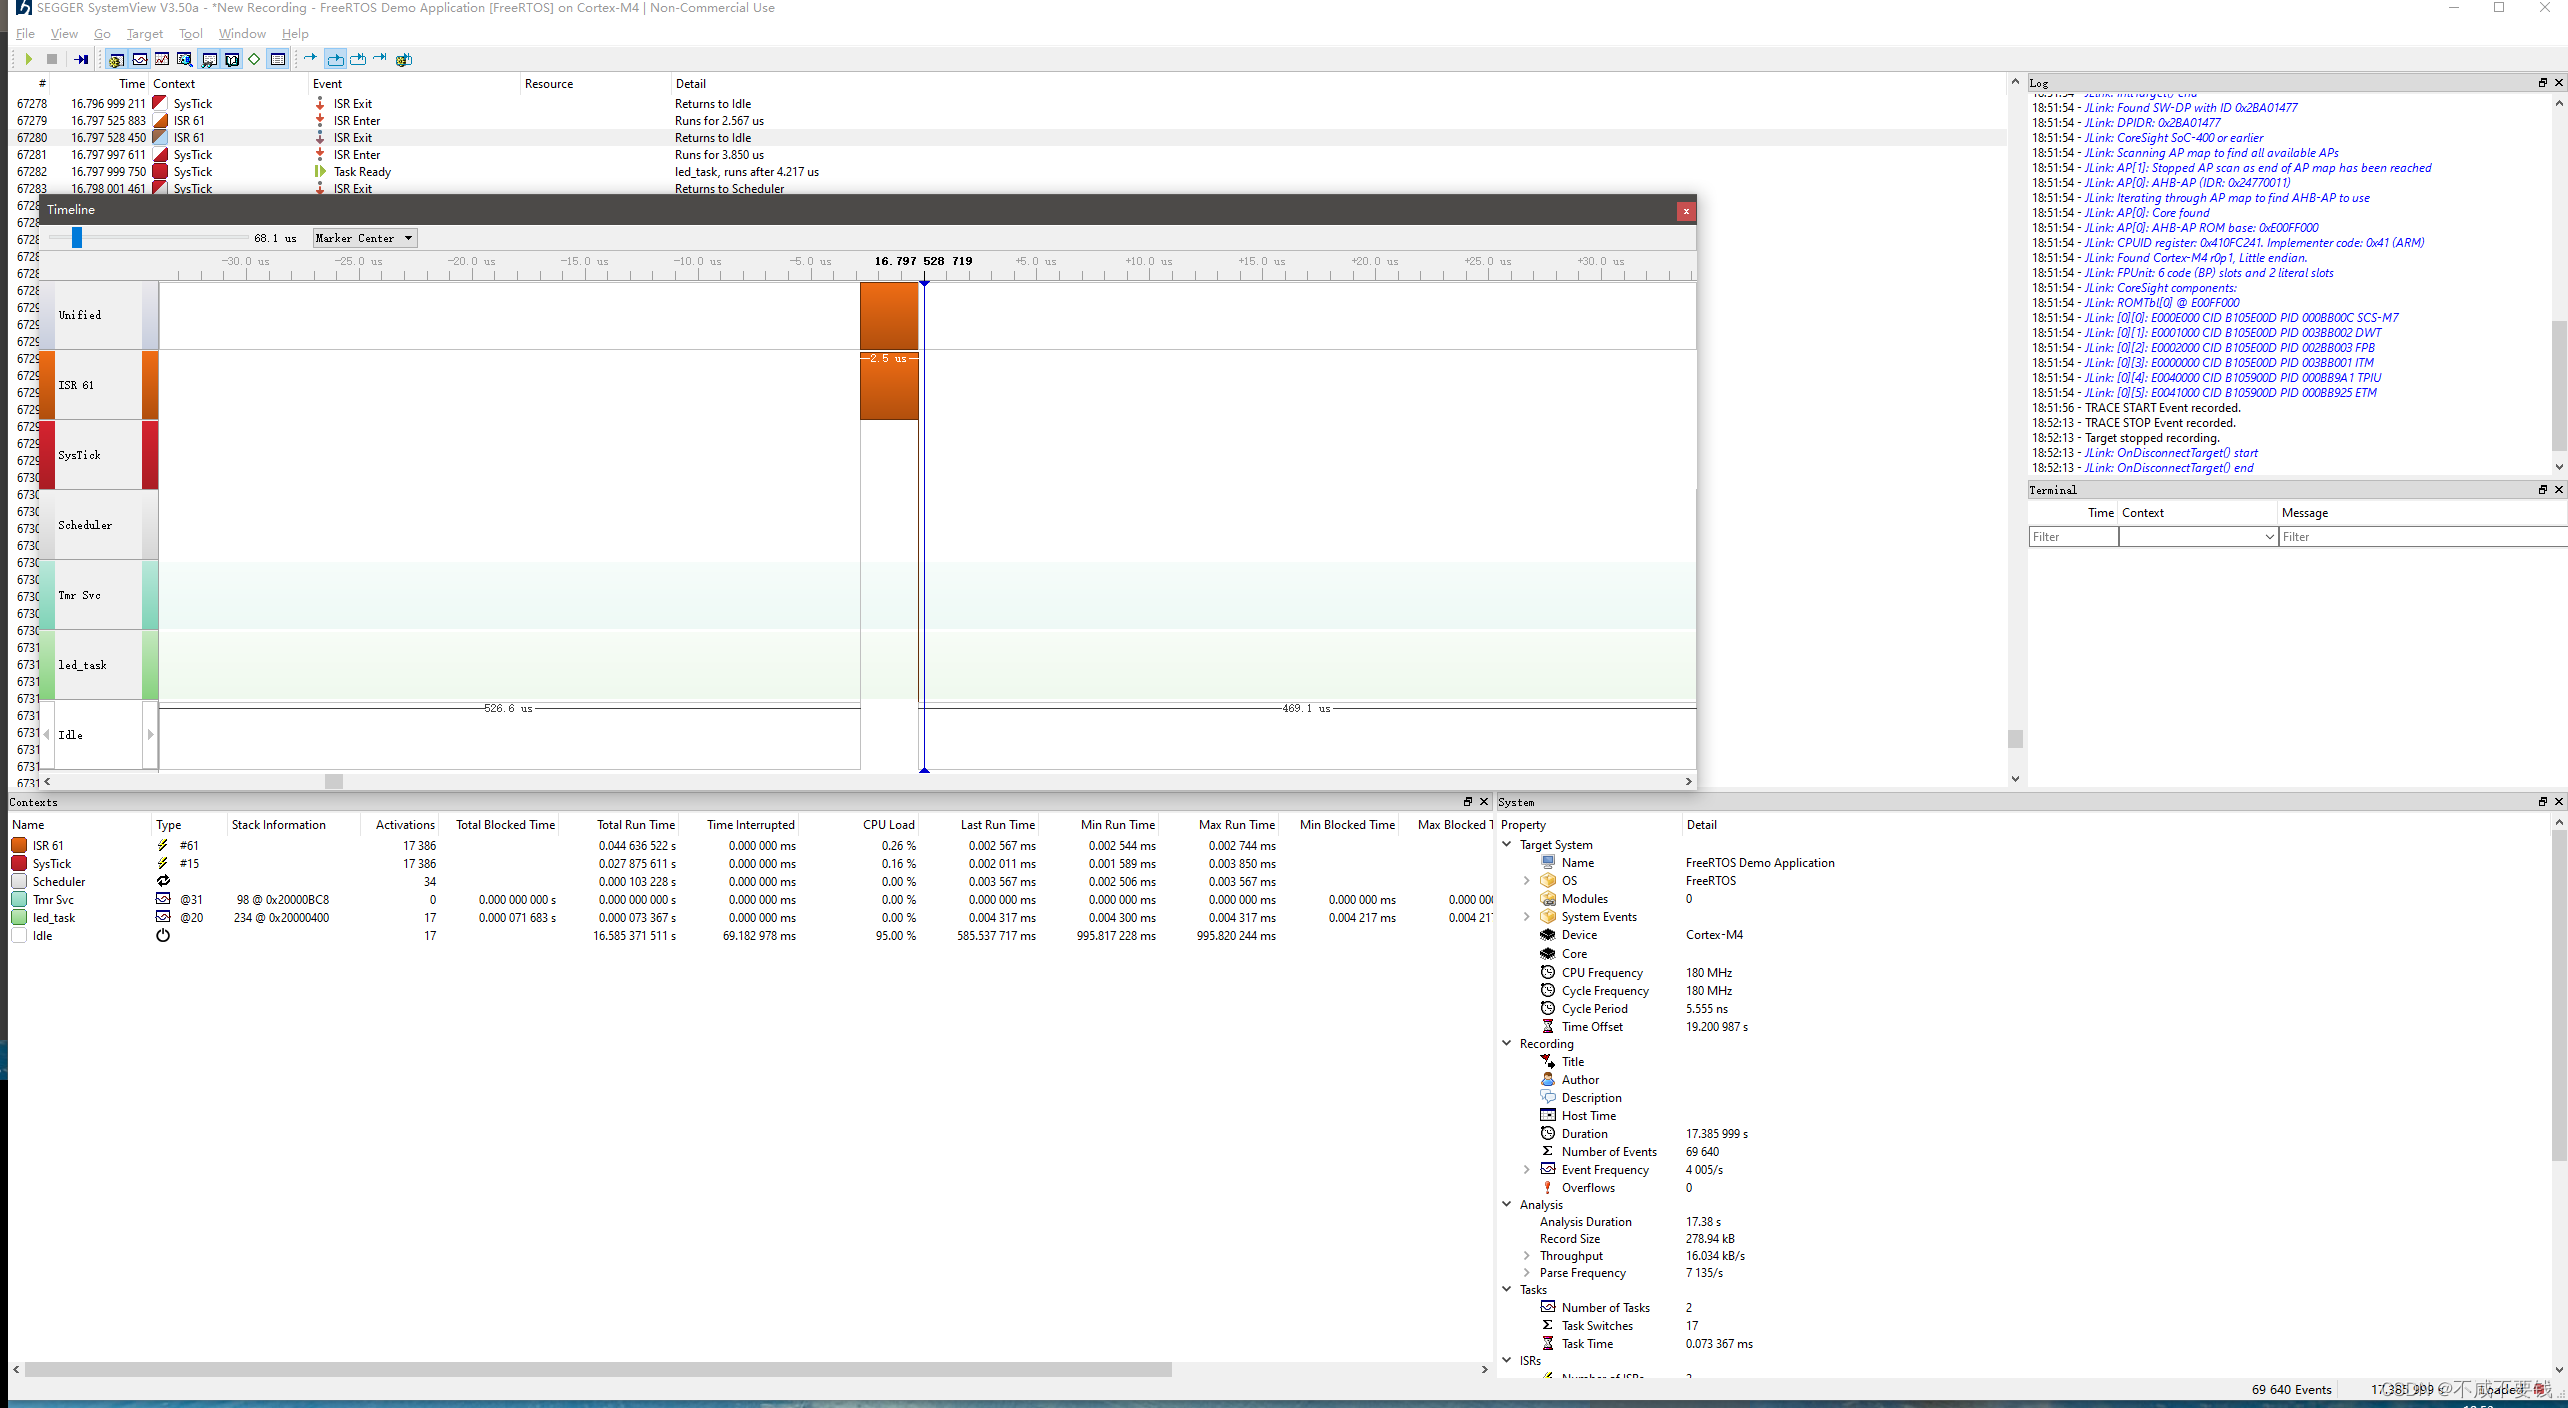Image resolution: width=2568 pixels, height=1408 pixels.
Task: Open the File menu
Action: pos(25,33)
